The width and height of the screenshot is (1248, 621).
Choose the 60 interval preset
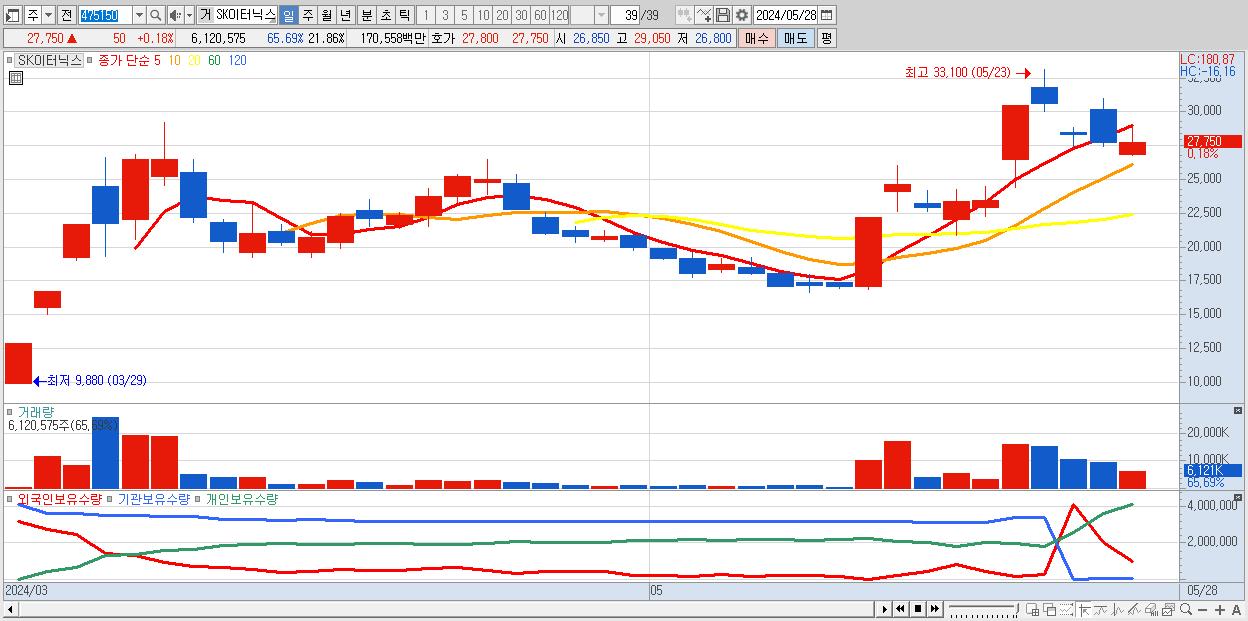click(540, 15)
